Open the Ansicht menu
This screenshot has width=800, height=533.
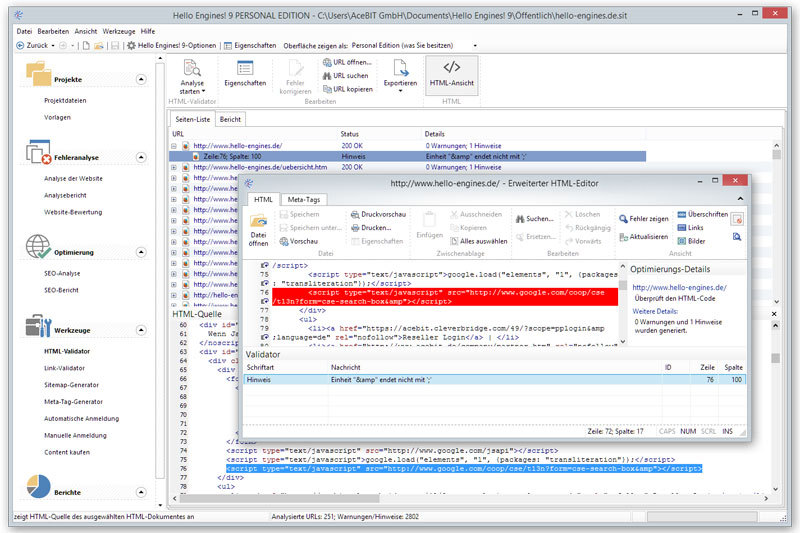86,31
